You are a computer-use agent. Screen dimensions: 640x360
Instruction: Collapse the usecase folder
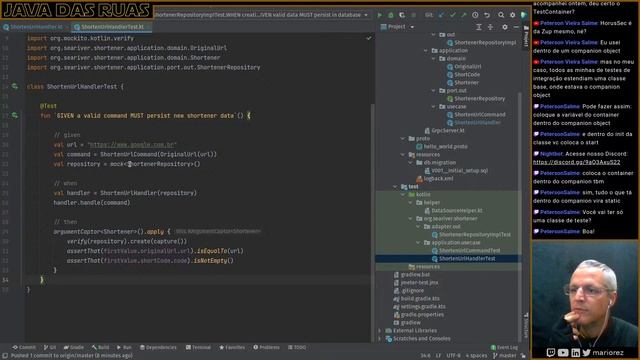coord(433,107)
